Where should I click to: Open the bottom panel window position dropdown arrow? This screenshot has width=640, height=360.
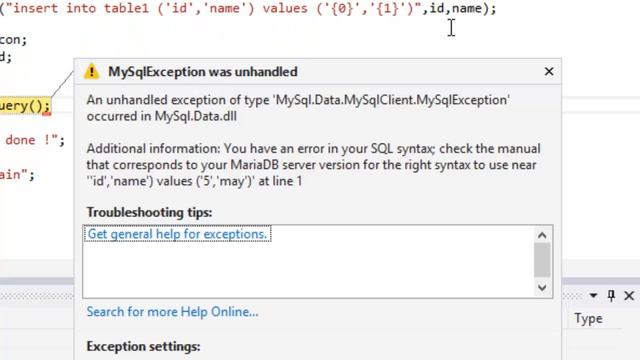(593, 295)
